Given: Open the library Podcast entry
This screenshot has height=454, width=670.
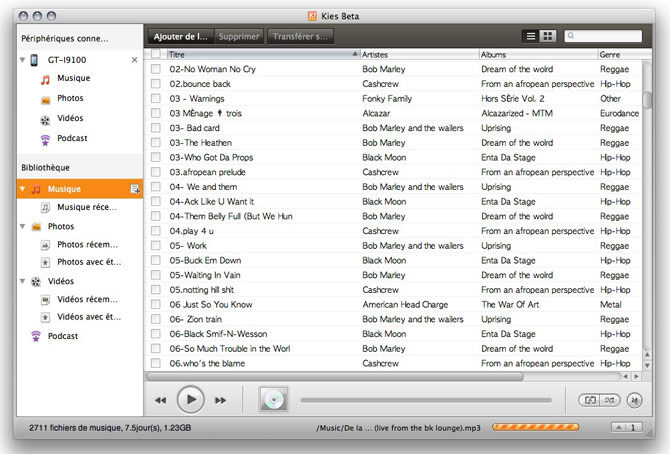Looking at the screenshot, I should click(x=63, y=336).
